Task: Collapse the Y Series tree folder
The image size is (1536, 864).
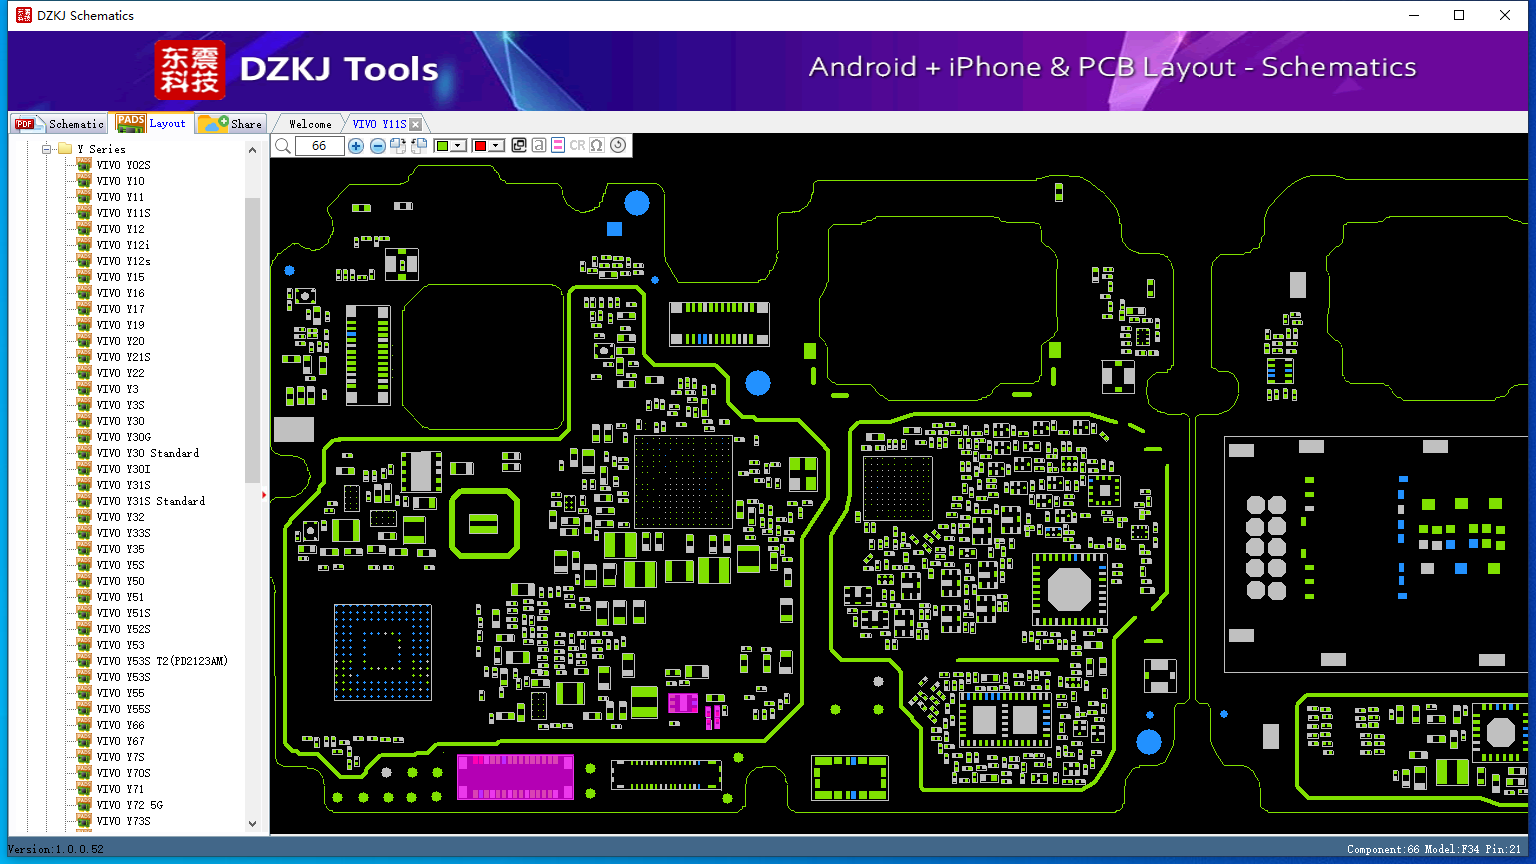Action: [x=46, y=149]
